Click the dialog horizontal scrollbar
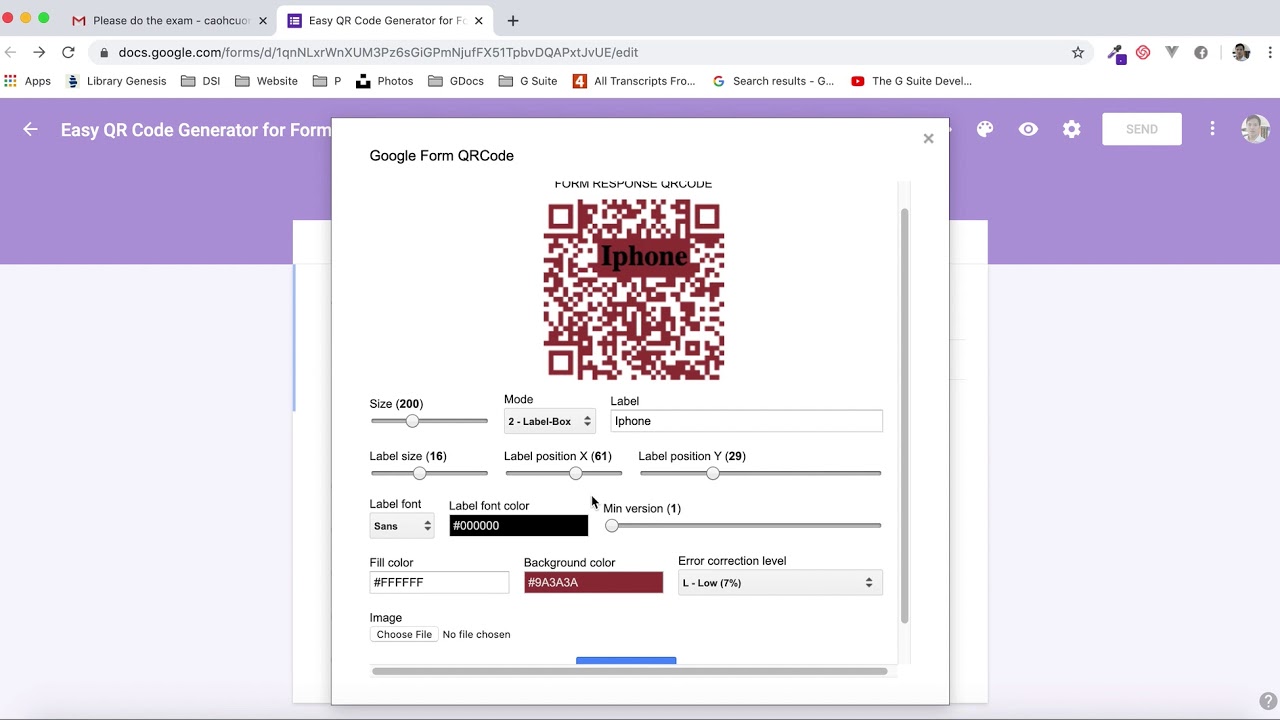 629,671
